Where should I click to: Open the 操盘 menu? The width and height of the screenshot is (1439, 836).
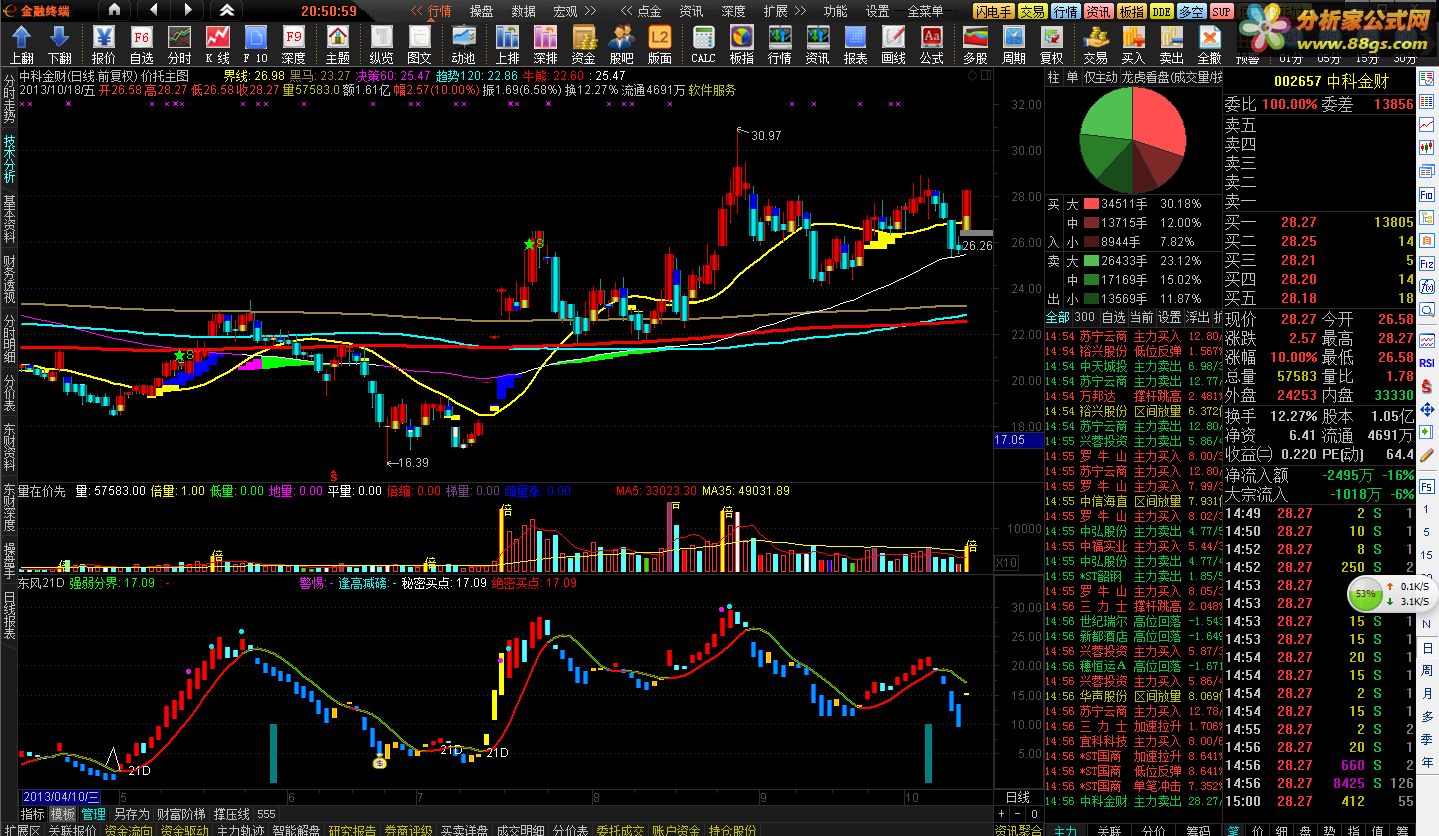(482, 11)
